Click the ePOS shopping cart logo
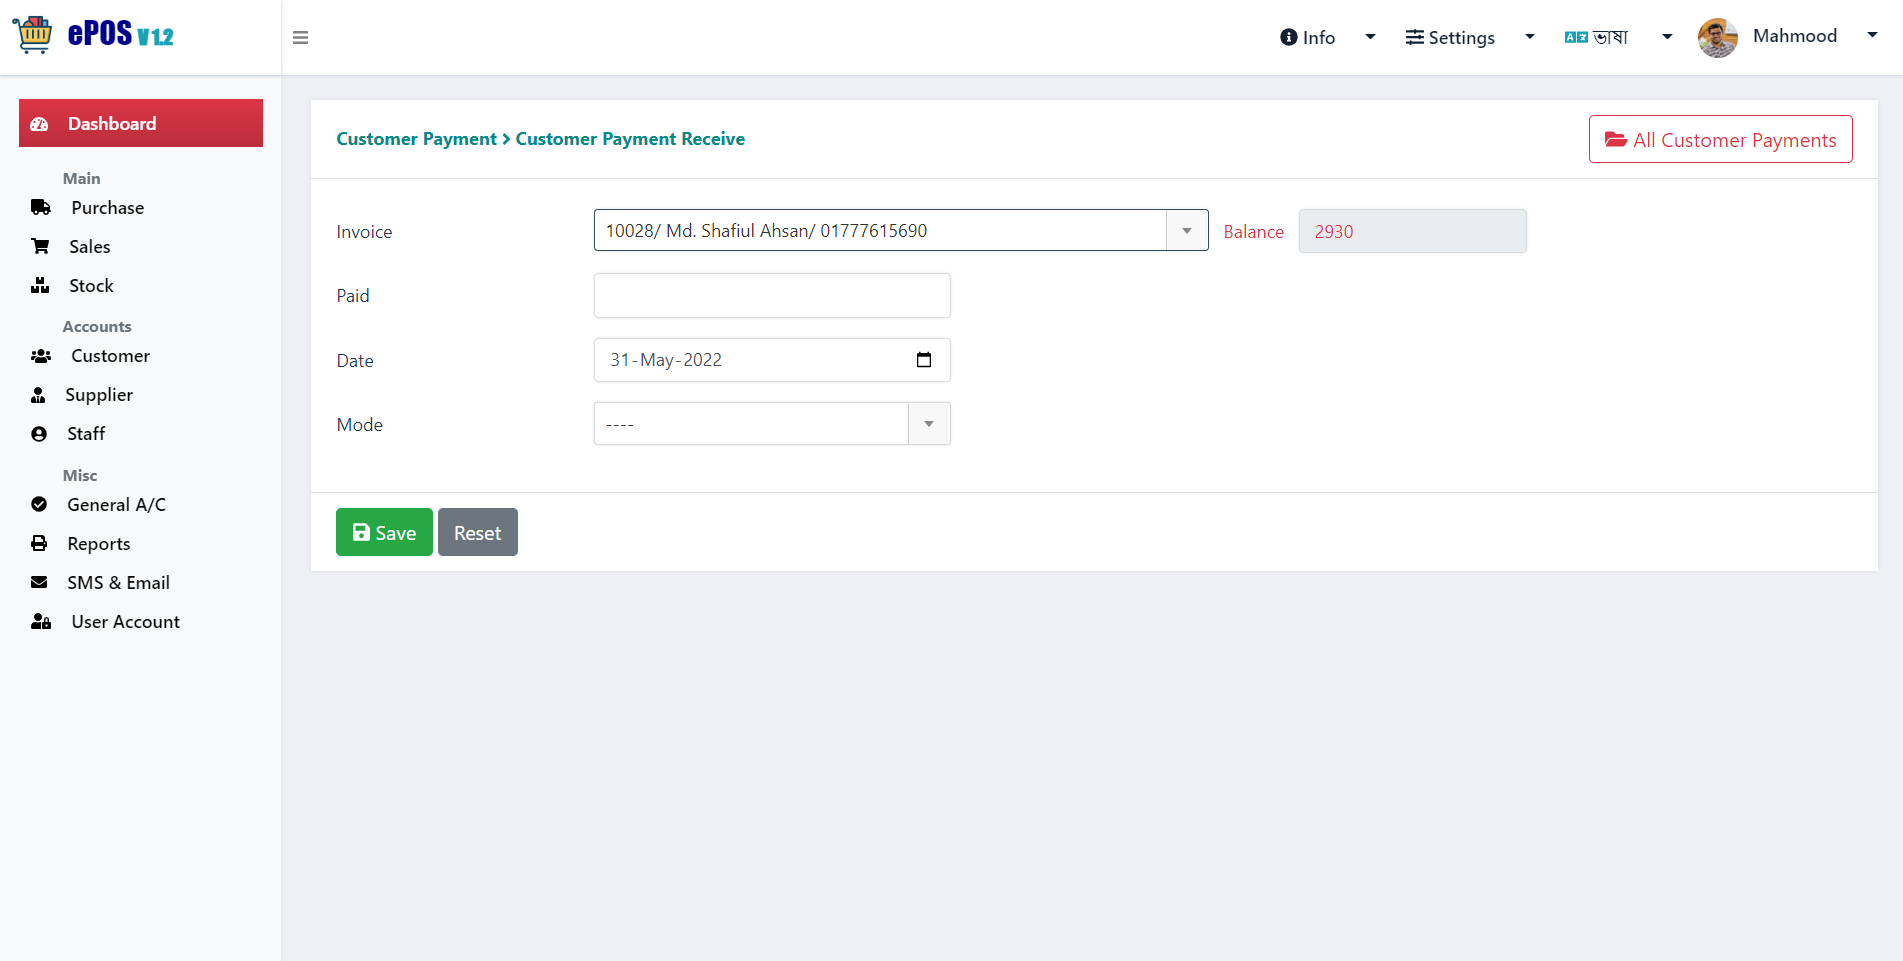Image resolution: width=1903 pixels, height=961 pixels. 33,35
